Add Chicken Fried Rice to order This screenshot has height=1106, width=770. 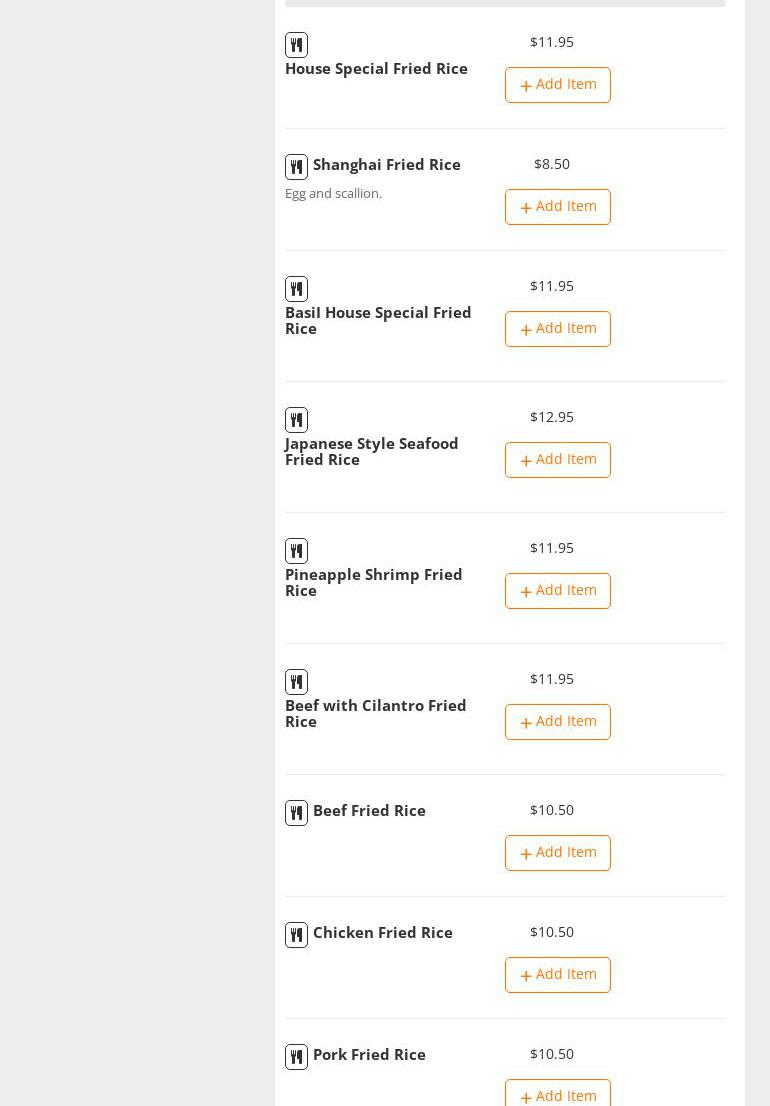pos(557,975)
